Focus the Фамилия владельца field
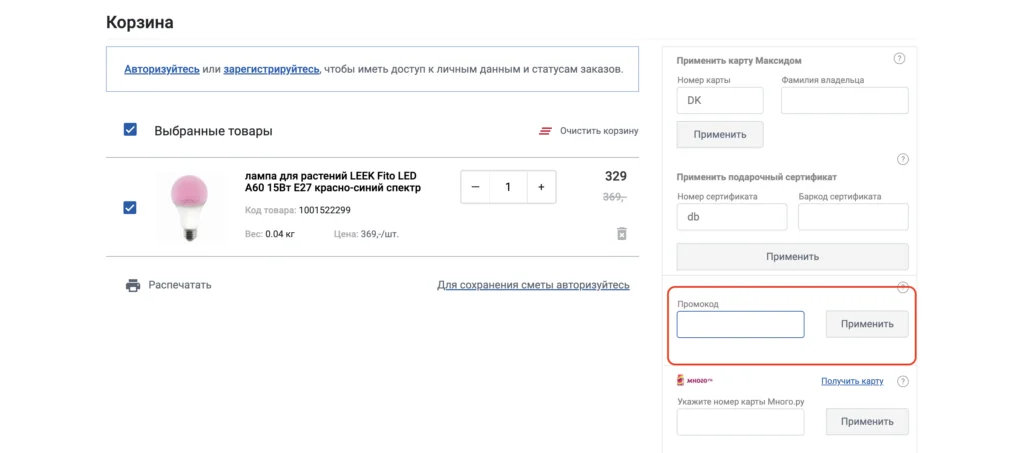The height and width of the screenshot is (453, 1024). coord(844,100)
